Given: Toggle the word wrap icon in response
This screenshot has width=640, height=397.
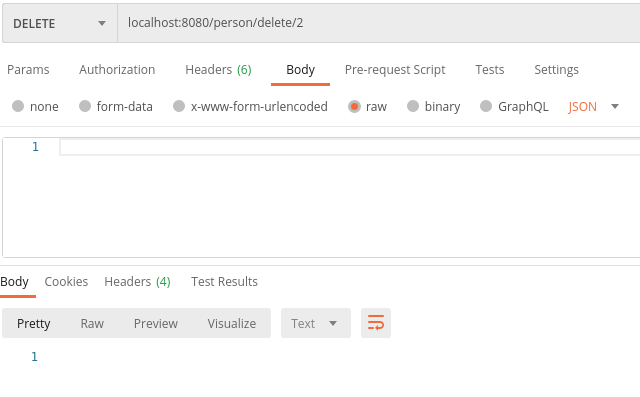Looking at the screenshot, I should [376, 323].
